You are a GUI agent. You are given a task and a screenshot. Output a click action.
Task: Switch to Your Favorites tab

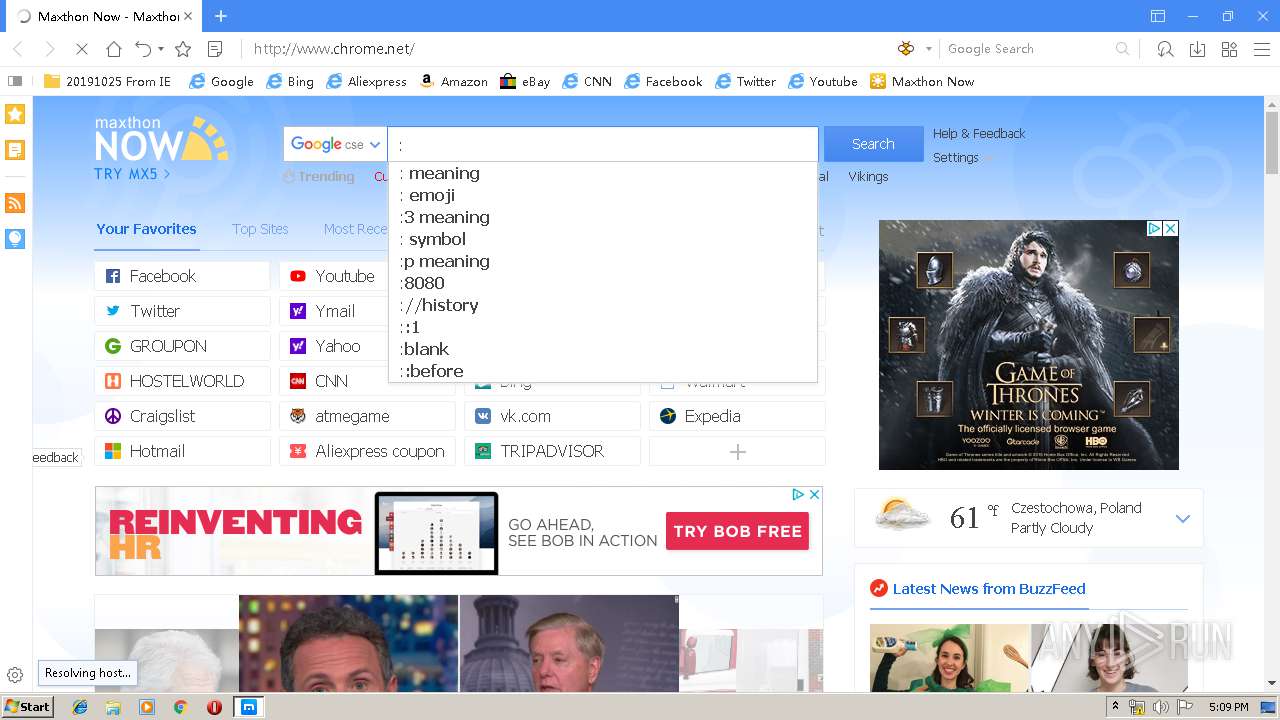pos(146,229)
